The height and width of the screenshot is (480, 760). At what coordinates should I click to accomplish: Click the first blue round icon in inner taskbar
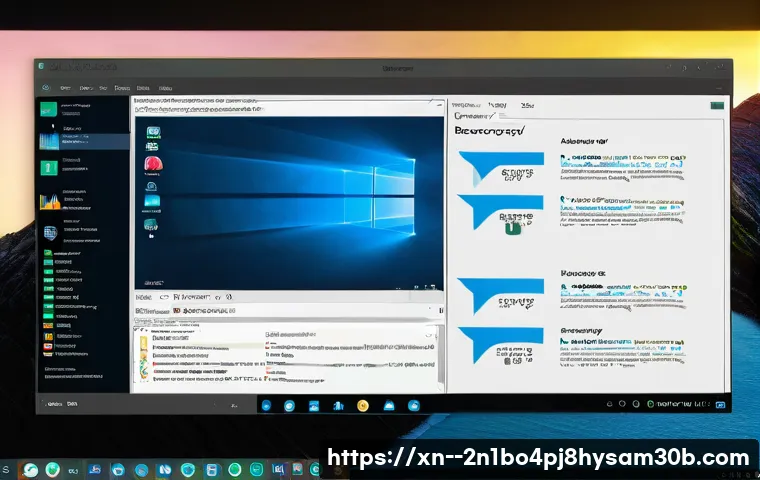(266, 406)
